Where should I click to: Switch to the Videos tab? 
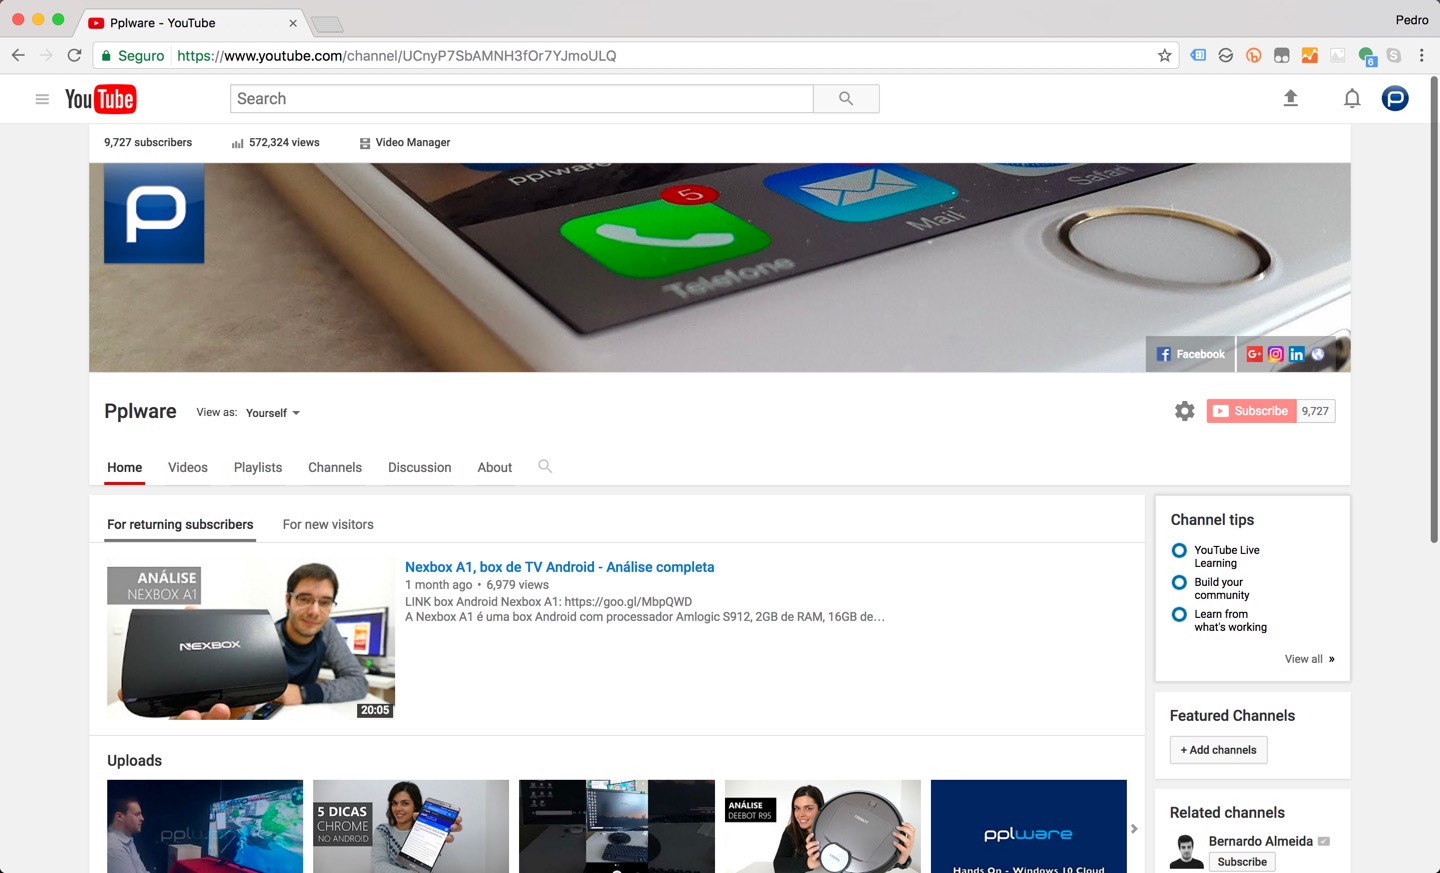(187, 467)
